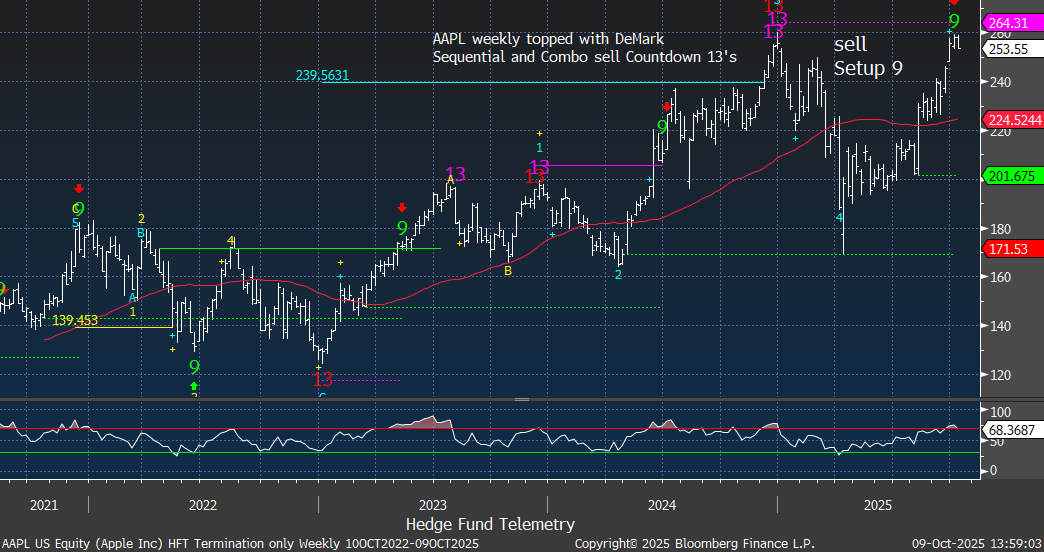Viewport: 1044px width, 552px height.
Task: Click the Hedge Fund Telemetry label
Action: (x=490, y=524)
